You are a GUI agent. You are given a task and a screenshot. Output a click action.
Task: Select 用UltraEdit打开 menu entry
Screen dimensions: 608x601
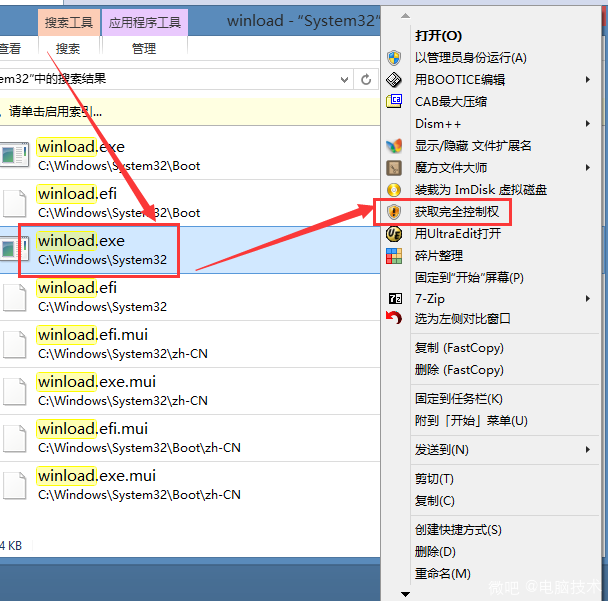point(458,234)
